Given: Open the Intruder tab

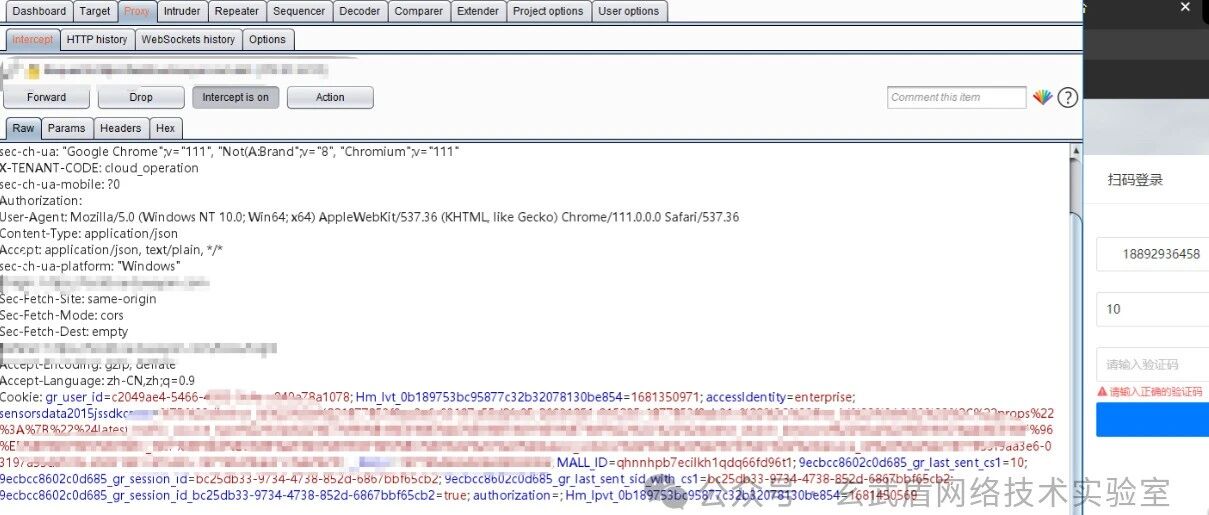Looking at the screenshot, I should coord(182,11).
